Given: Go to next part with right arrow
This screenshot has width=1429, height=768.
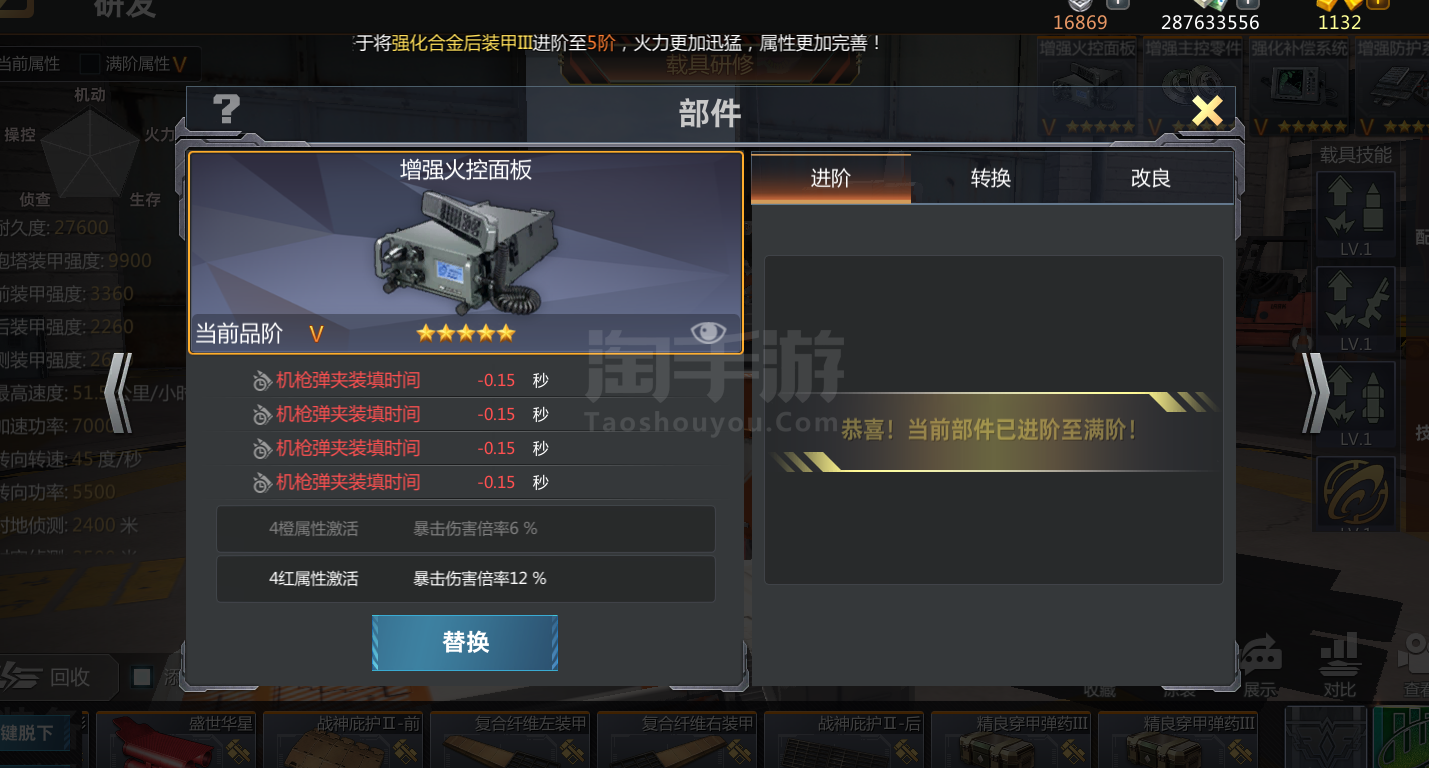Looking at the screenshot, I should [x=1315, y=393].
